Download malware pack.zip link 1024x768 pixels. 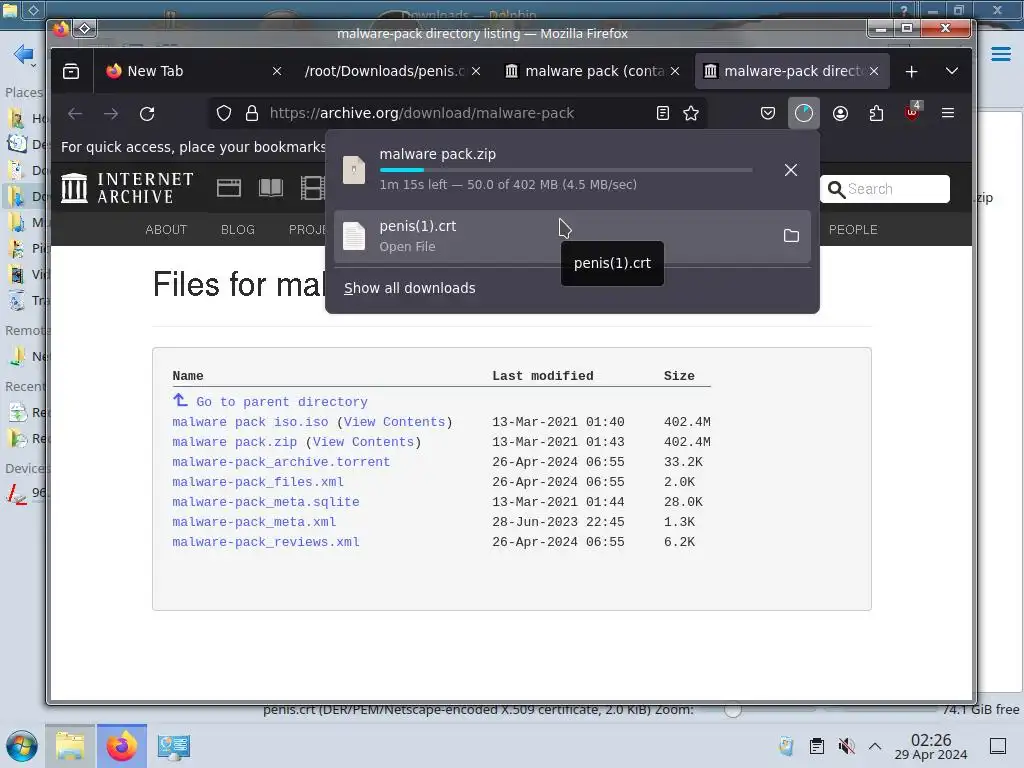tap(234, 442)
